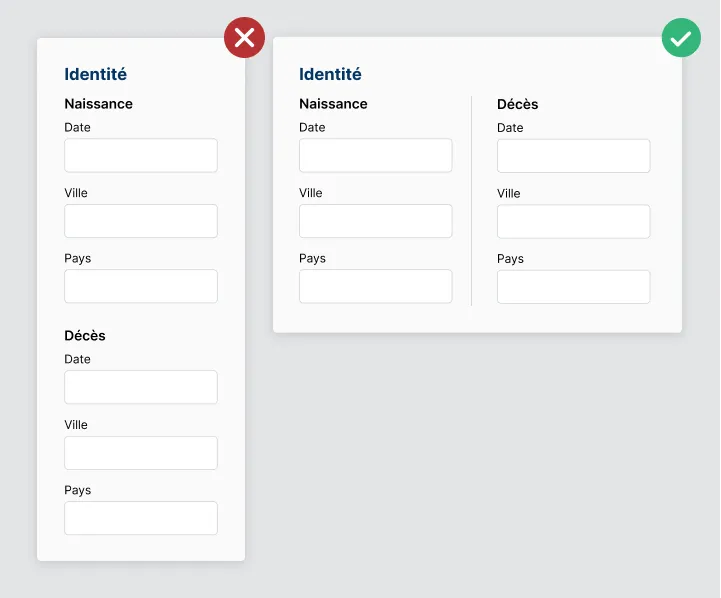Click Naissance Date field in two-column card
Screen dimensions: 721x598
click(x=375, y=156)
